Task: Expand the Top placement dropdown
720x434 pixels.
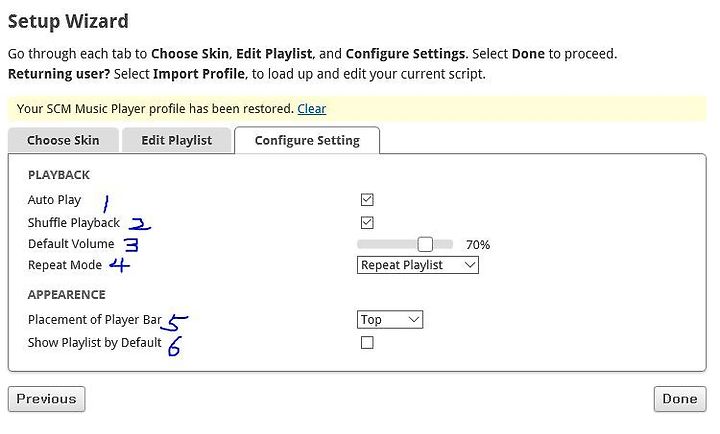Action: 389,320
